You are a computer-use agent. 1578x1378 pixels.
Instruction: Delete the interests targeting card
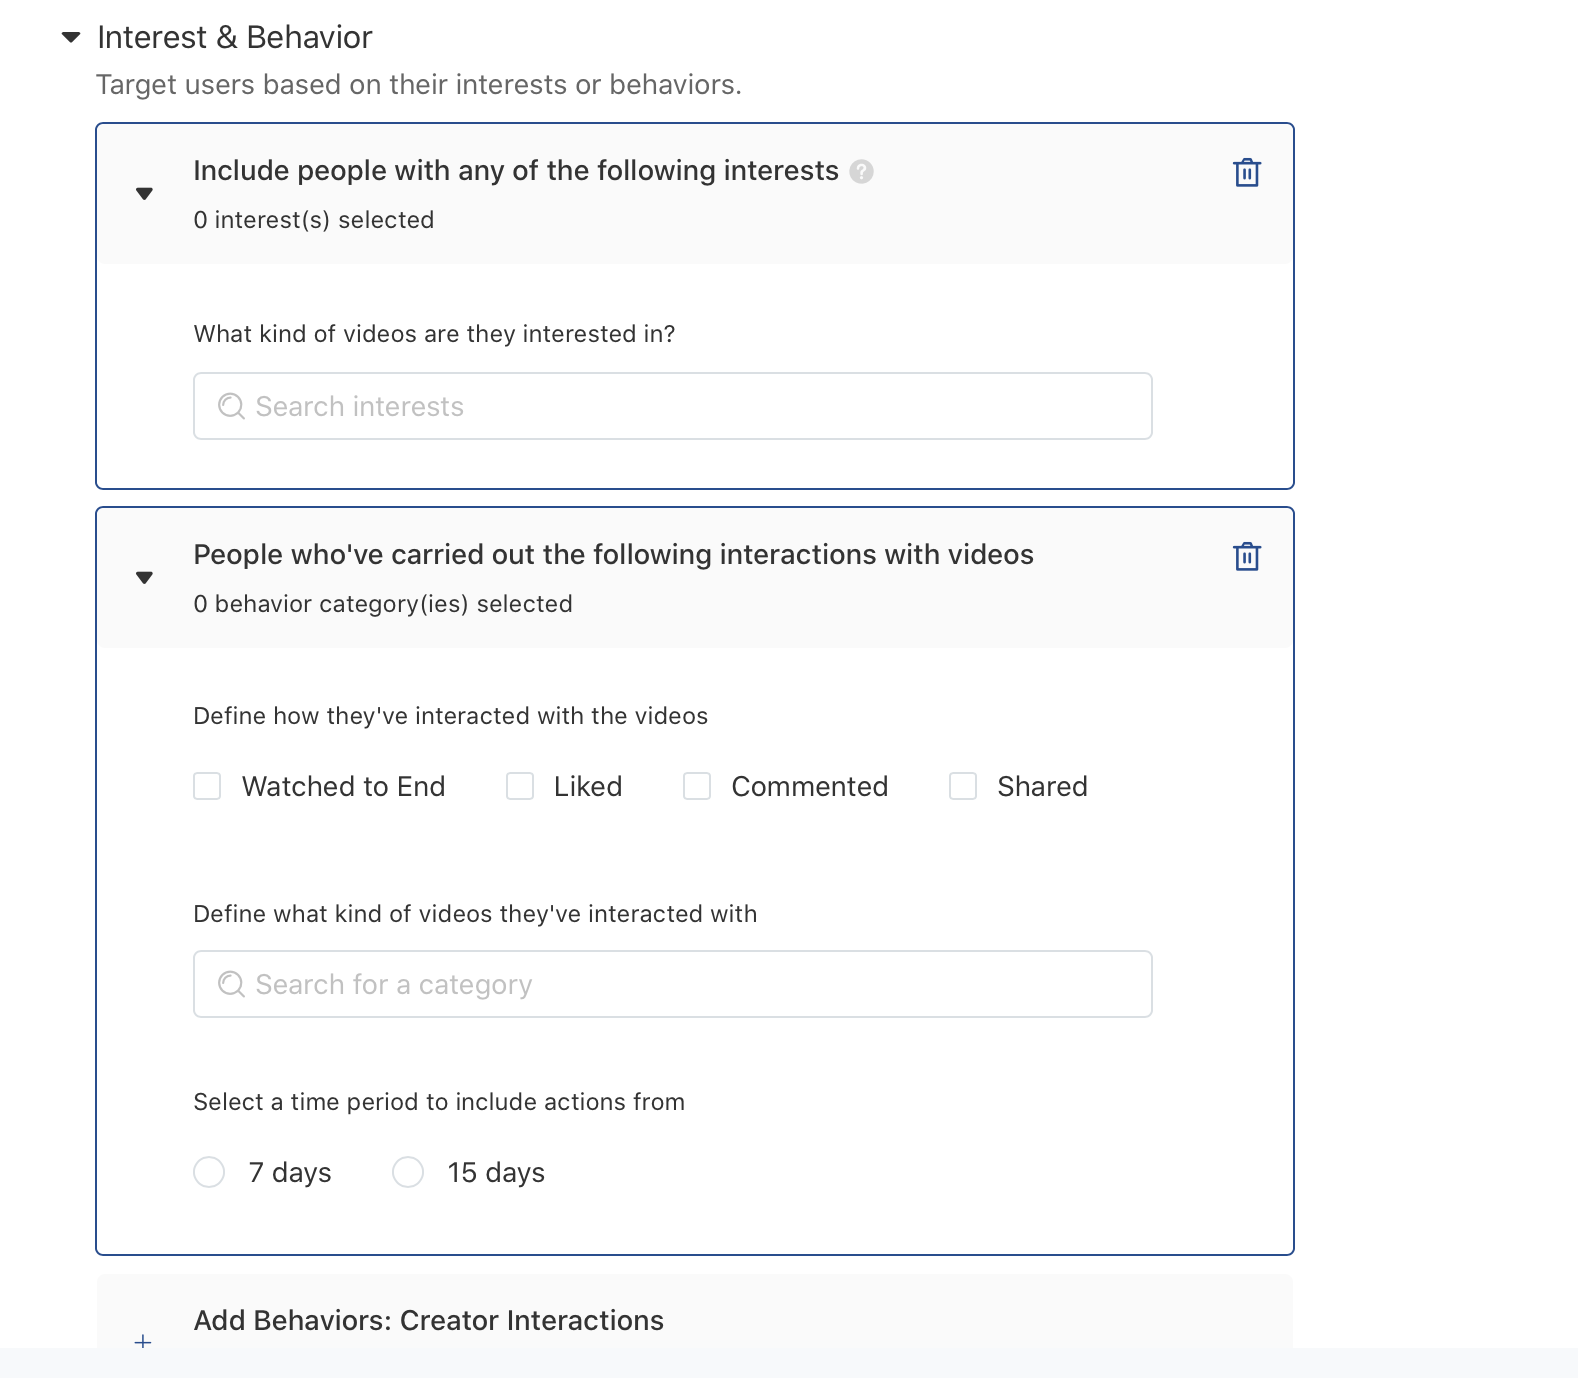point(1246,173)
